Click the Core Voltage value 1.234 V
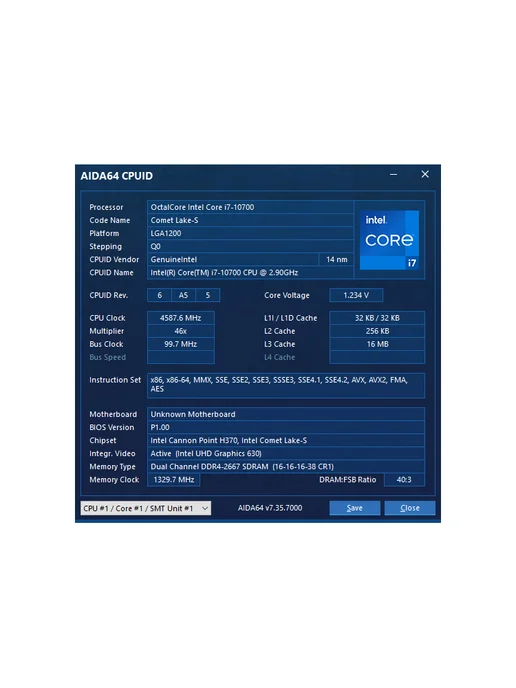This screenshot has width=516, height=688. (356, 295)
